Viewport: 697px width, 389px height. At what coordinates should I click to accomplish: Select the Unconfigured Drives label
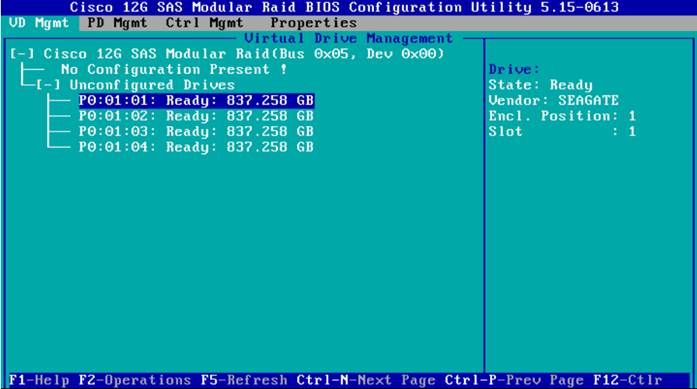152,85
